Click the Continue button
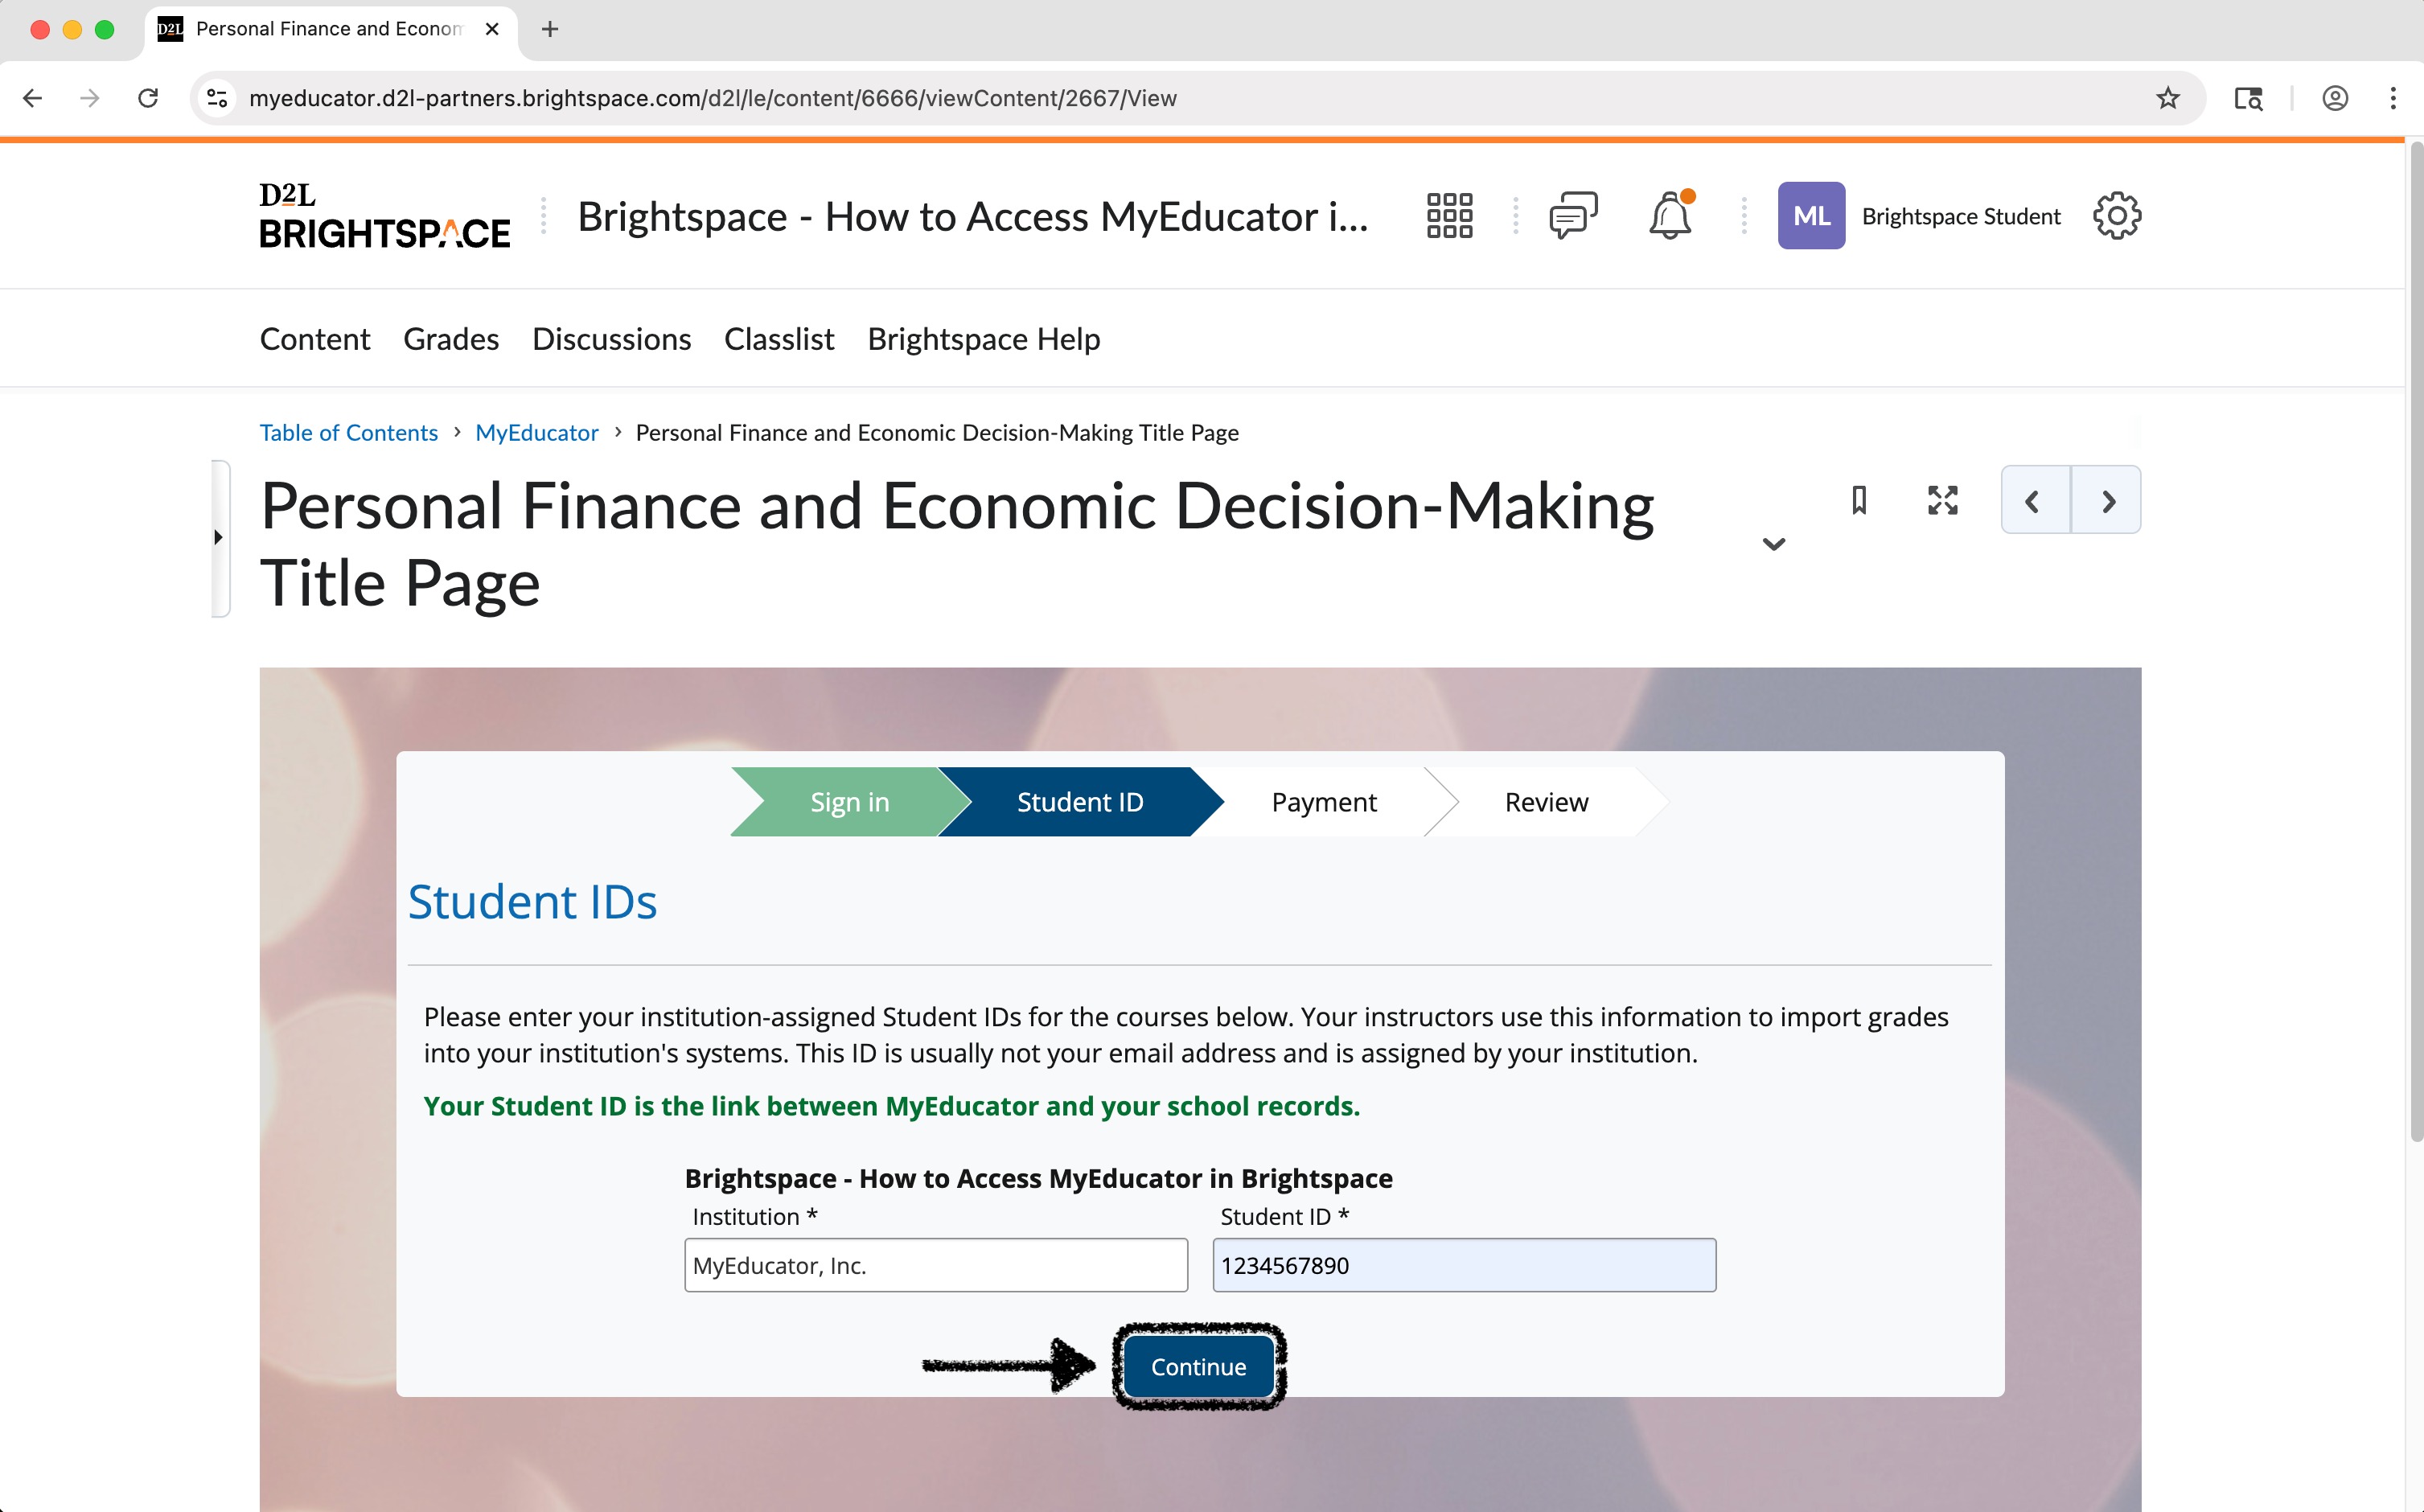Viewport: 2424px width, 1512px height. (1198, 1366)
